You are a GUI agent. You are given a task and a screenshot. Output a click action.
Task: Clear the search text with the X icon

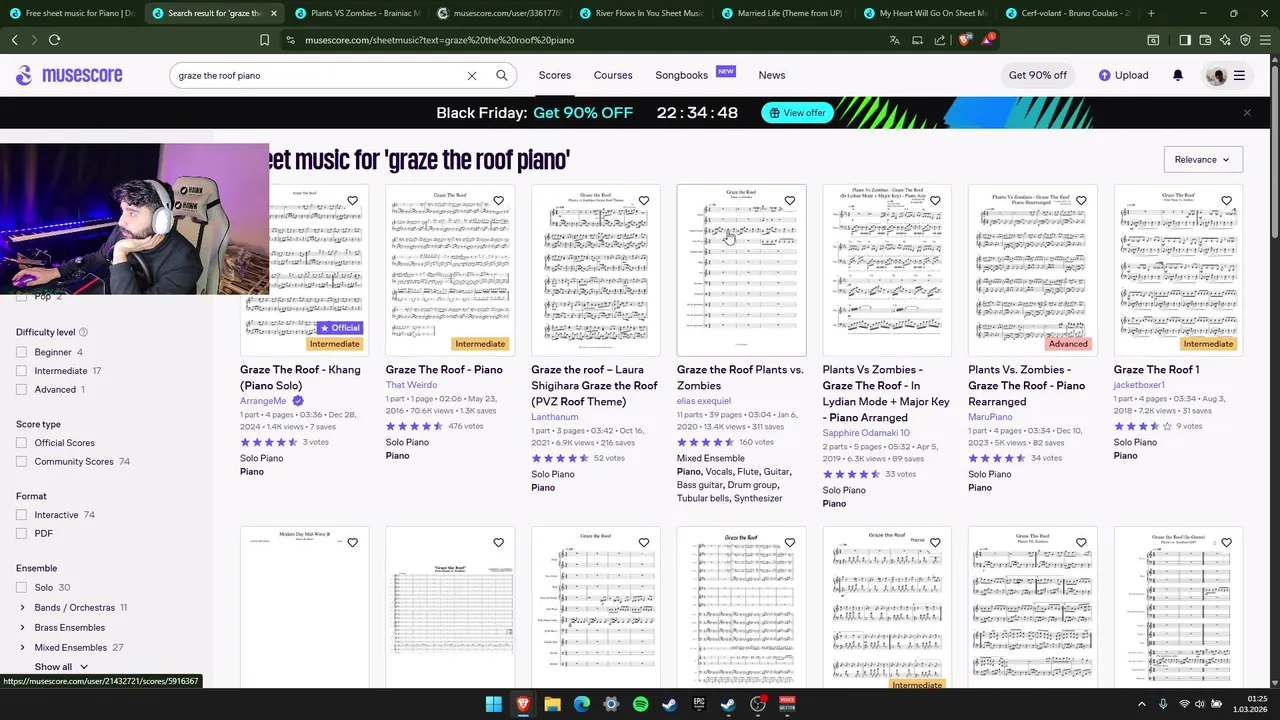click(472, 75)
